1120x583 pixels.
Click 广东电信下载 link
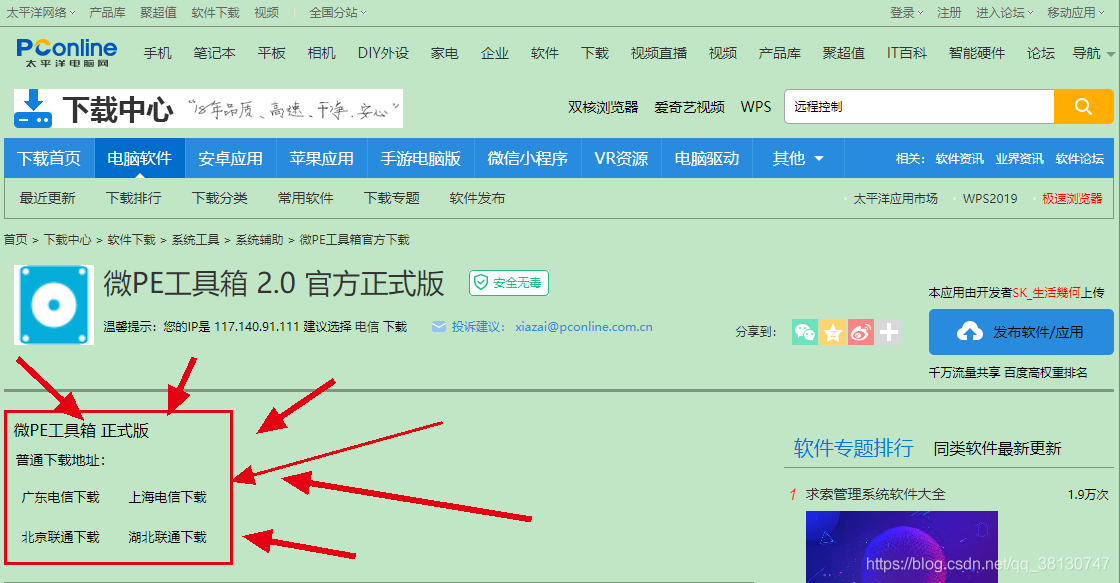[60, 497]
